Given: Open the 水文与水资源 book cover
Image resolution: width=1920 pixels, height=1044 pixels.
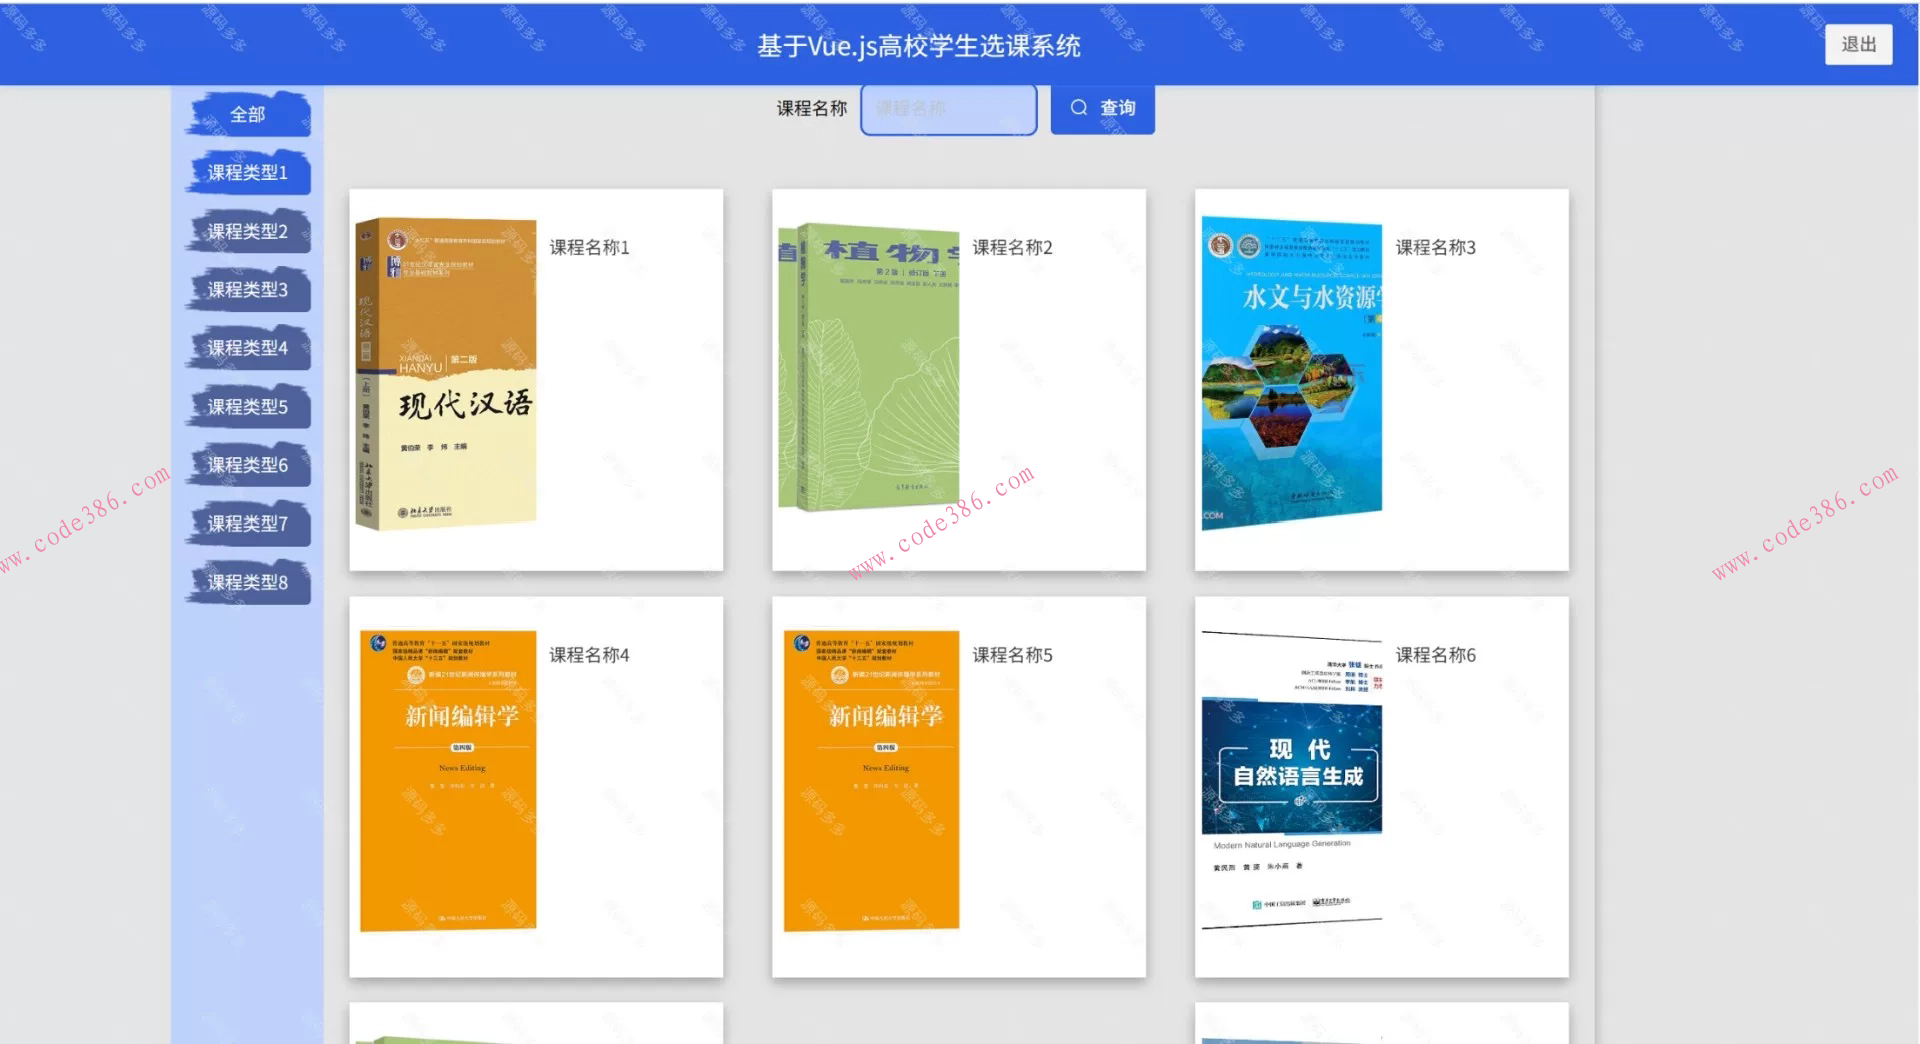Looking at the screenshot, I should [x=1292, y=373].
